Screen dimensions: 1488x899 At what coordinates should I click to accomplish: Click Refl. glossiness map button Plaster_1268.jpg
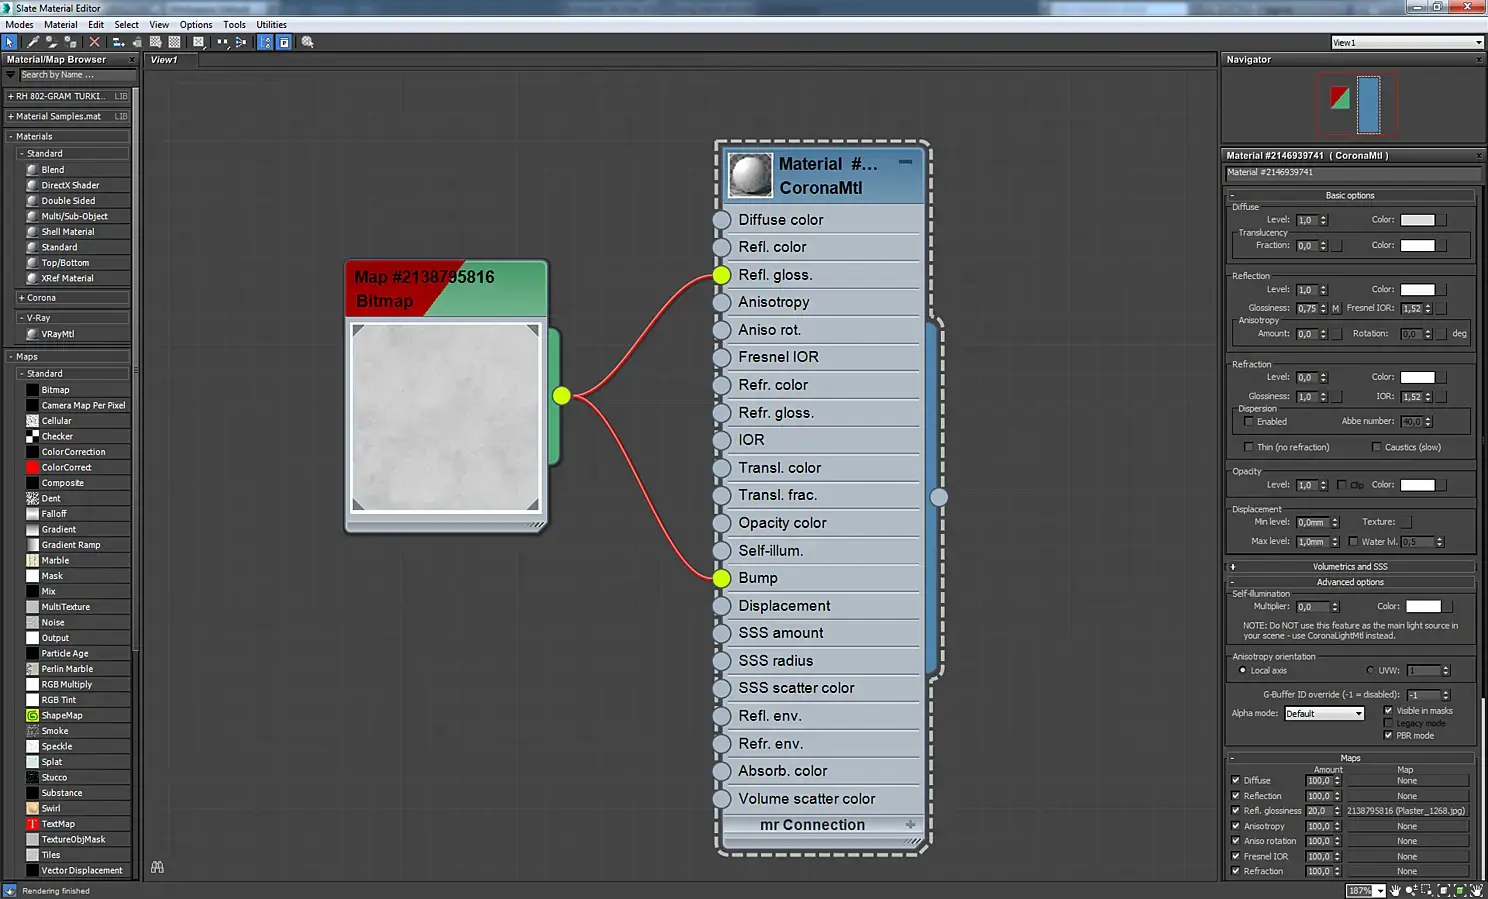click(1406, 811)
